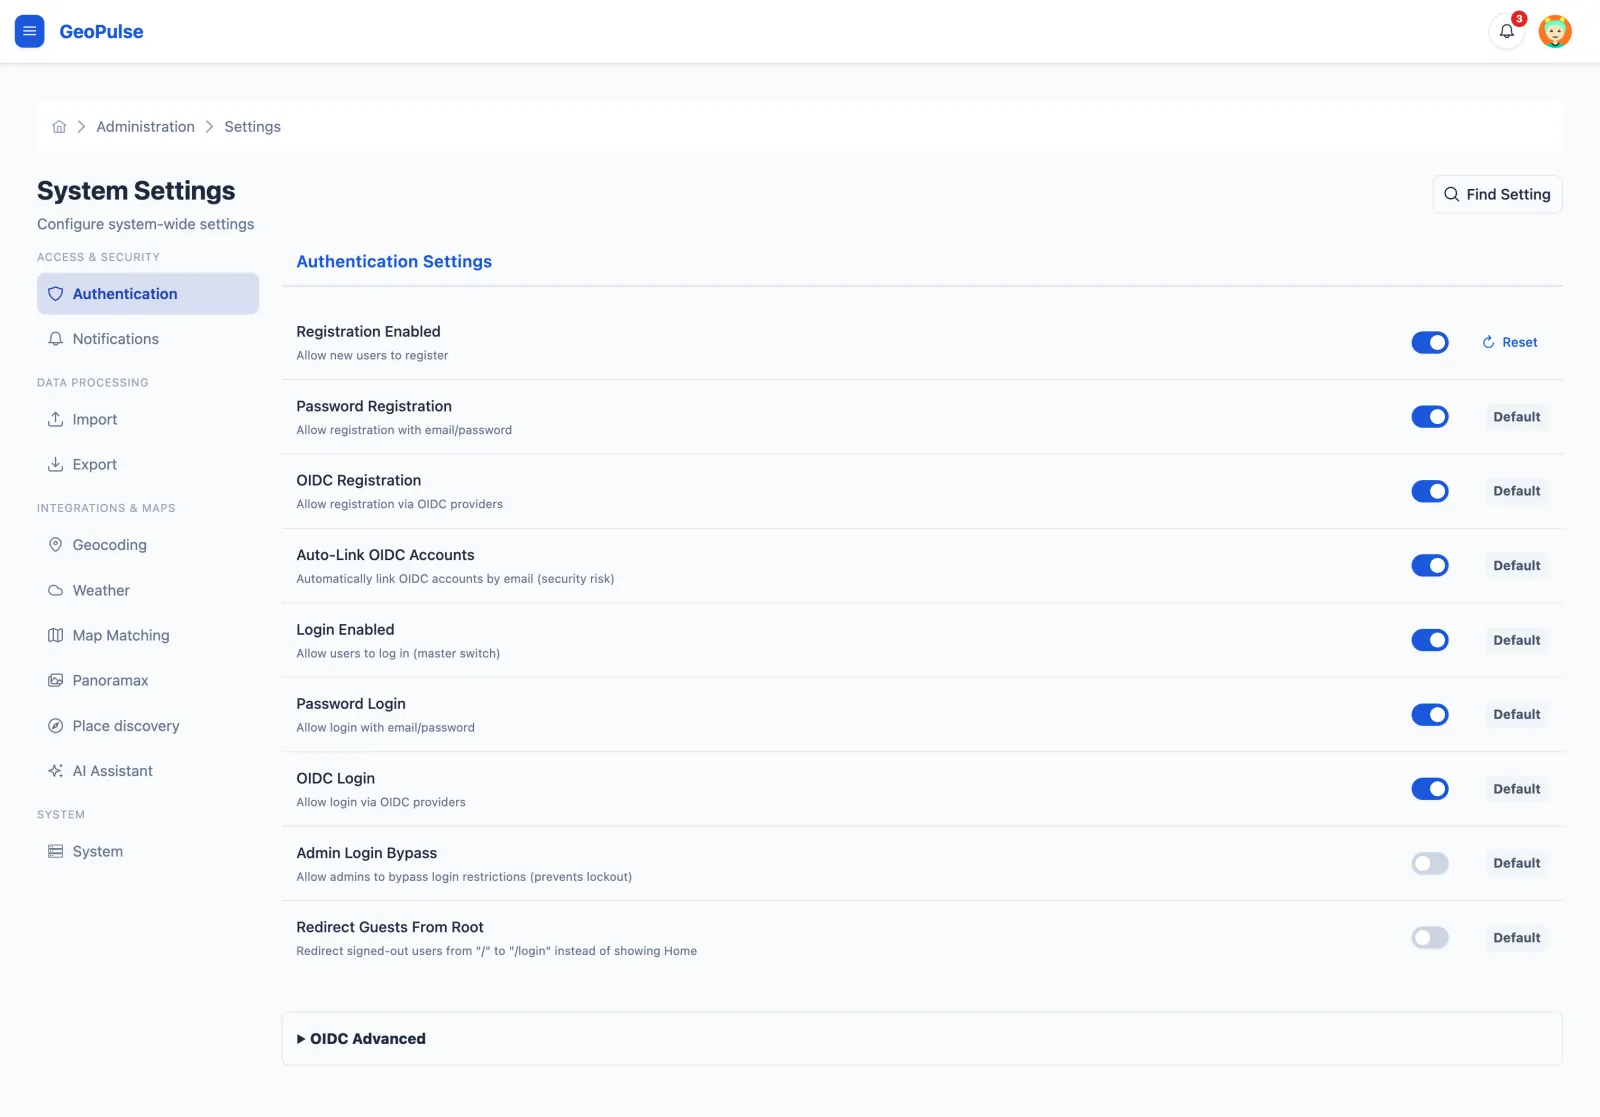
Task: Enable Admin Login Bypass switch
Action: click(x=1430, y=864)
